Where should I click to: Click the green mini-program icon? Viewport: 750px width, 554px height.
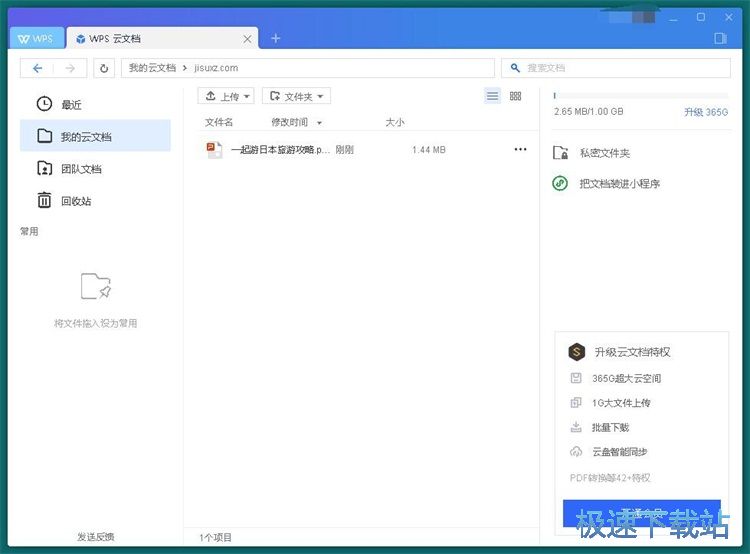coord(560,183)
